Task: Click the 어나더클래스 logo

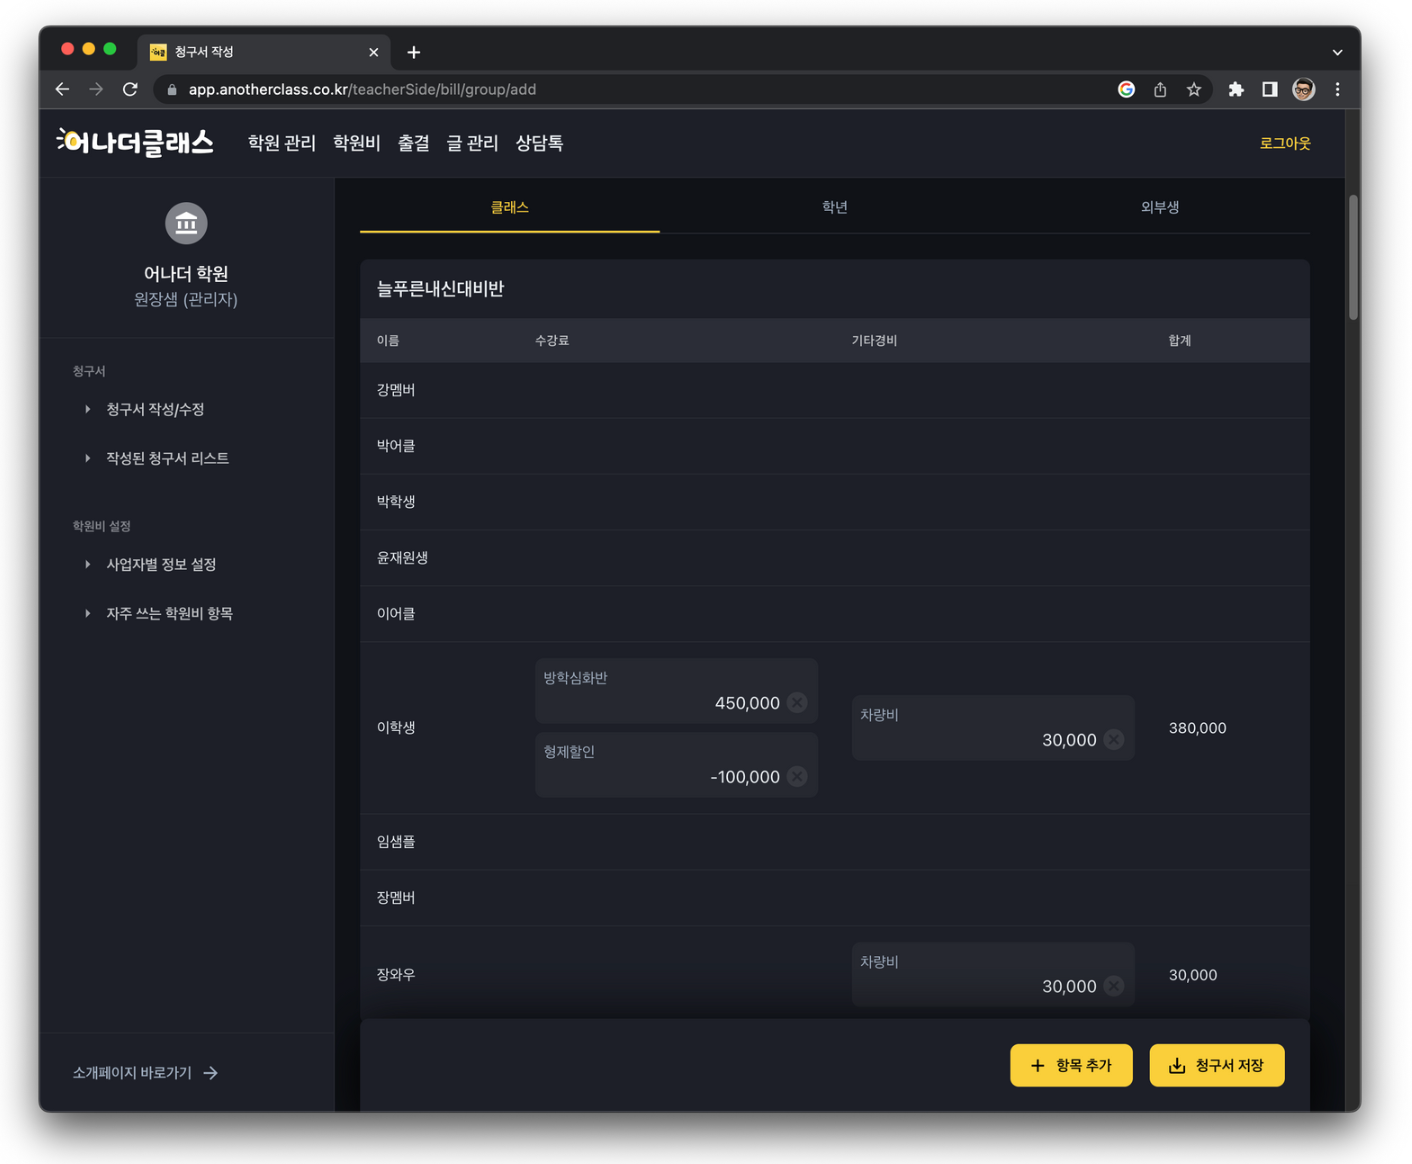Action: pos(135,143)
